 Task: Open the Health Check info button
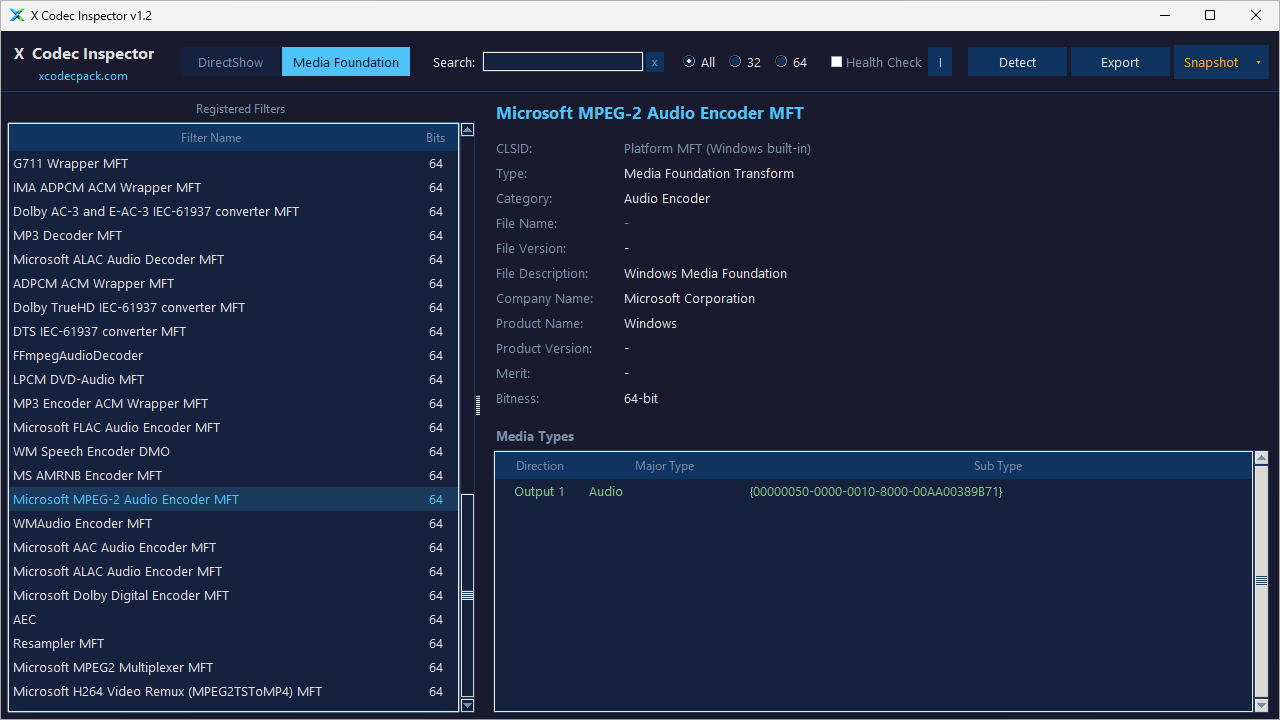point(940,62)
